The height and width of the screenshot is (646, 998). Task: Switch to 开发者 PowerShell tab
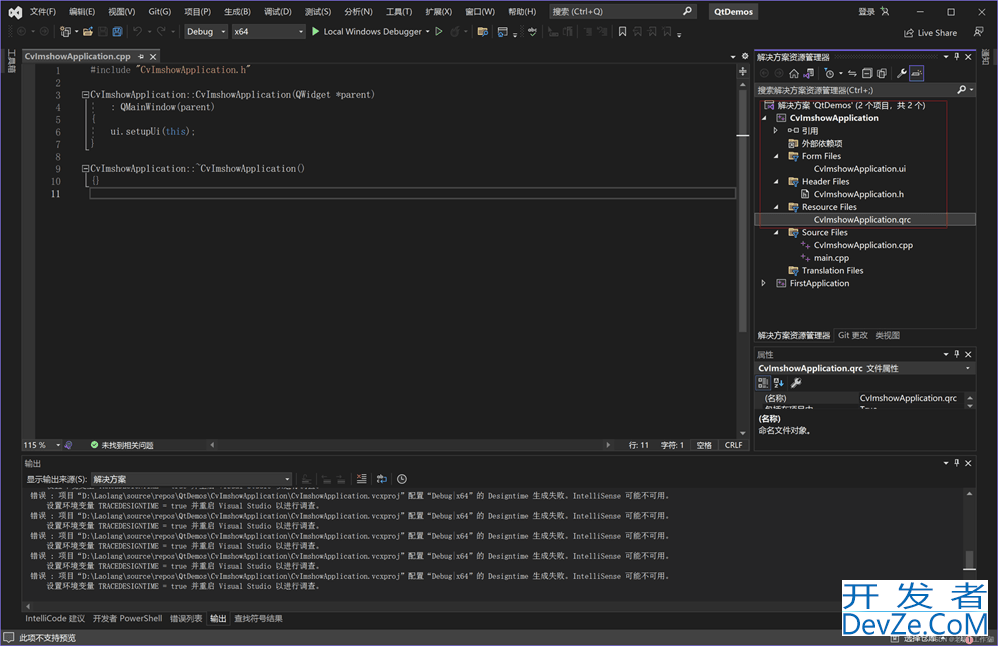(x=127, y=618)
